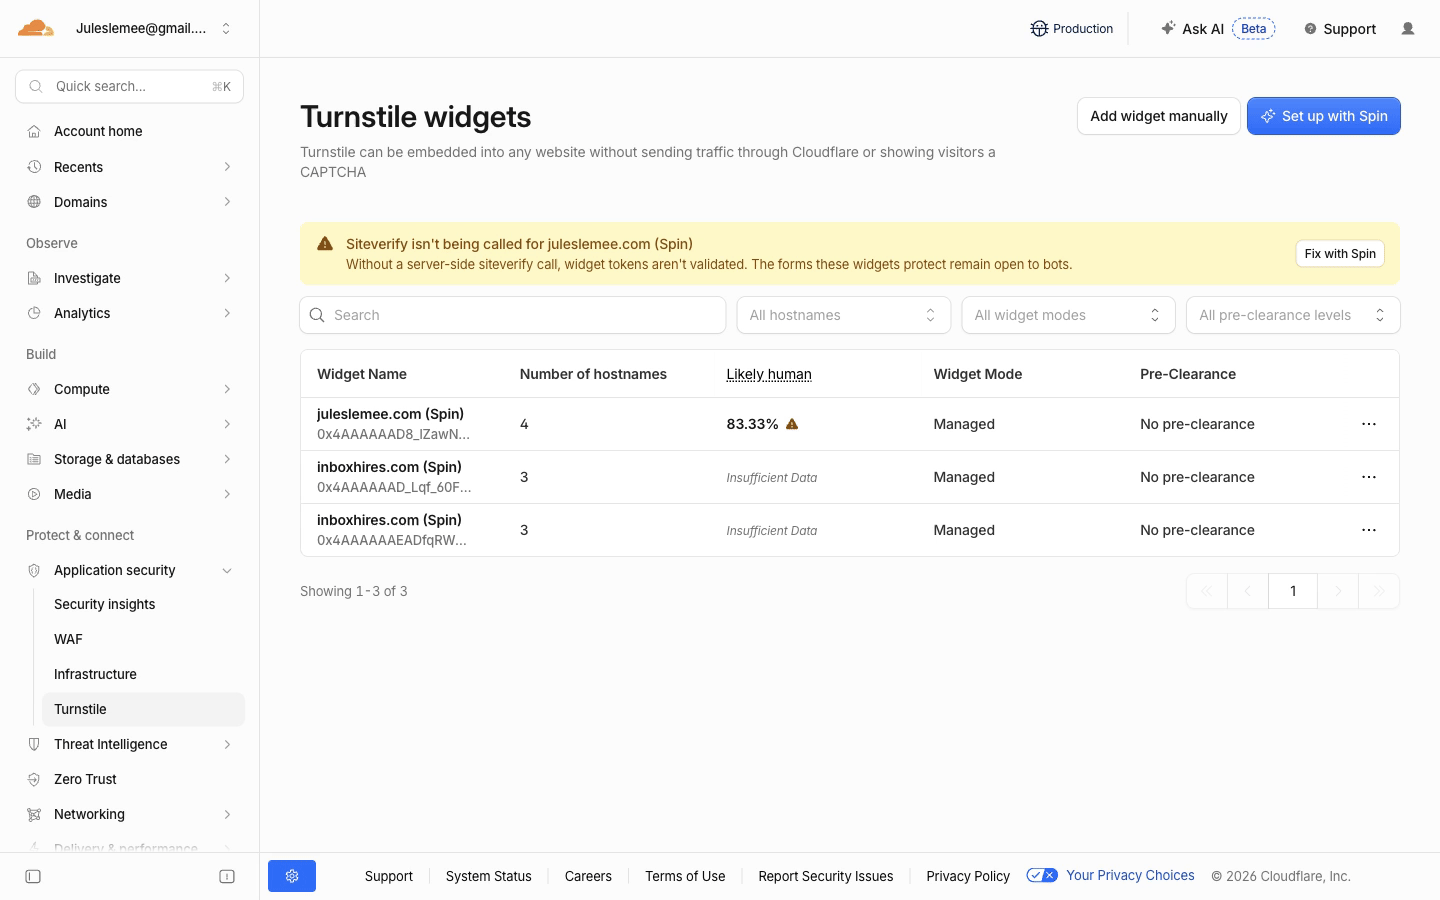The height and width of the screenshot is (900, 1440).
Task: Open juleslemee.com (Spin) widget name
Action: pos(390,414)
